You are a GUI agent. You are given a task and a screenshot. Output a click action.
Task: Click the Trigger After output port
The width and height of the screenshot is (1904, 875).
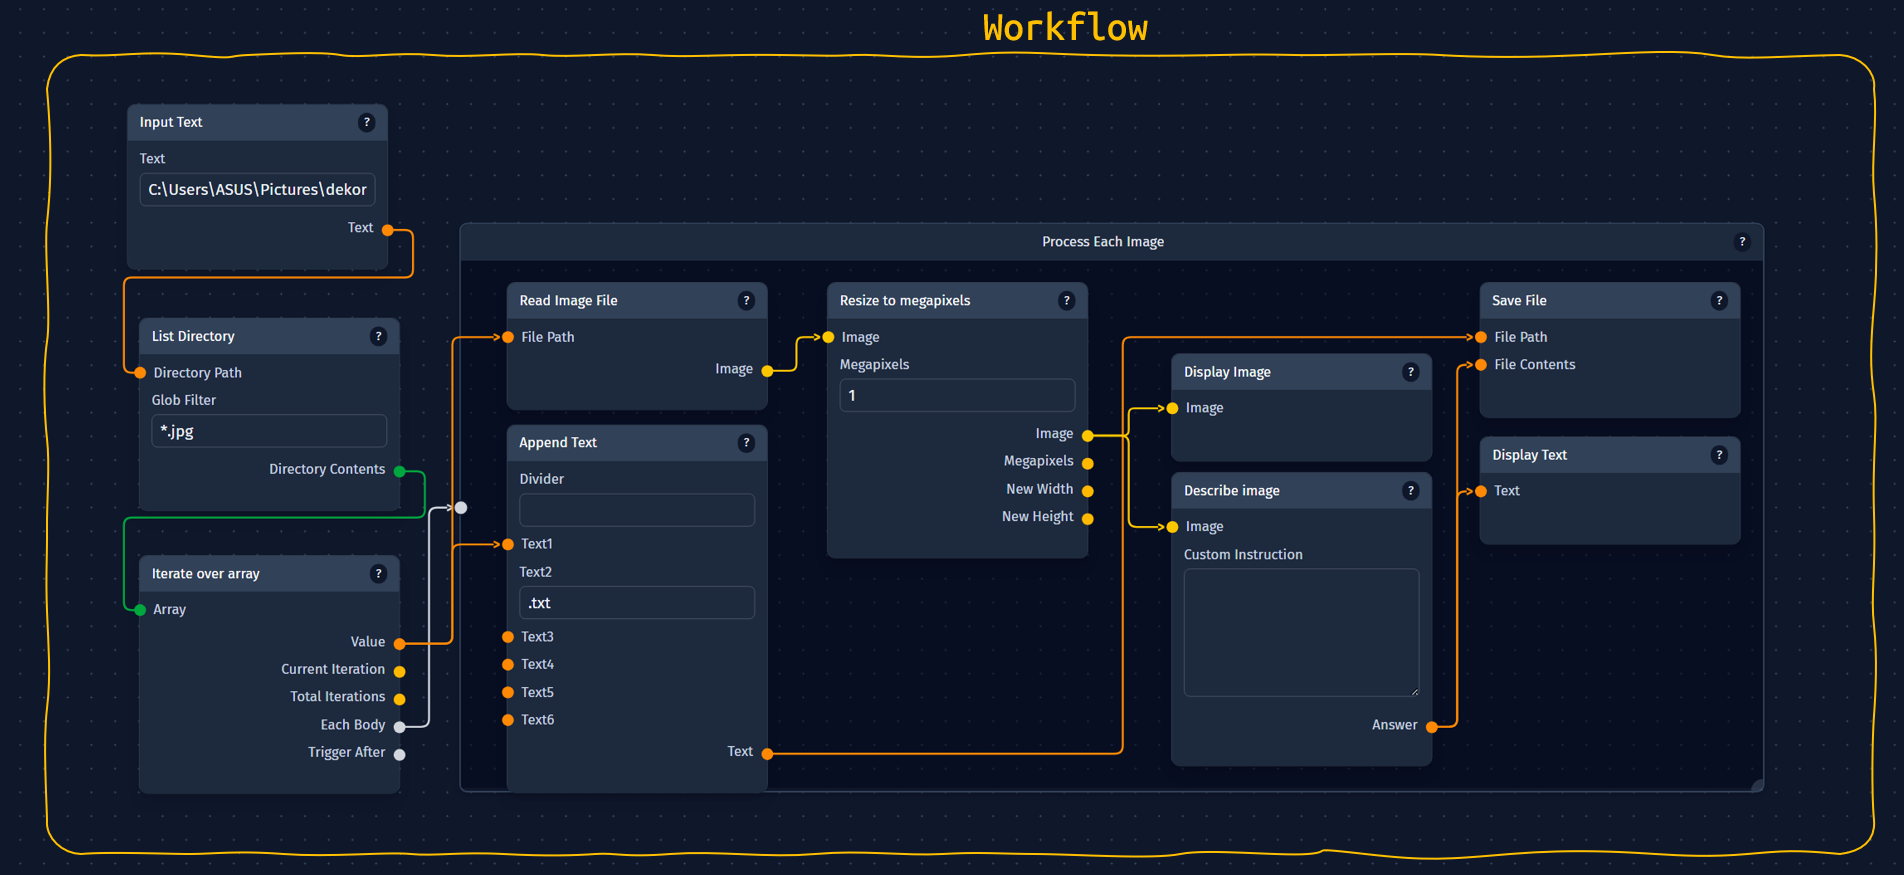tap(400, 755)
